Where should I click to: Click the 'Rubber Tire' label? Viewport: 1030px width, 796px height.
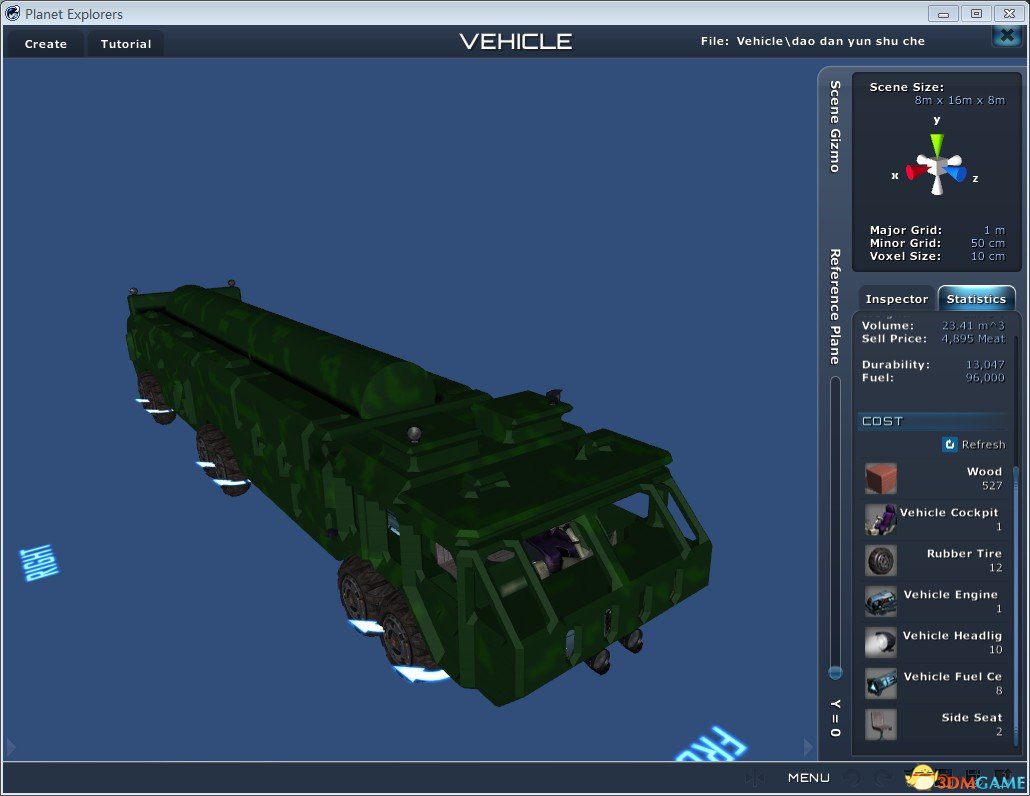click(964, 553)
